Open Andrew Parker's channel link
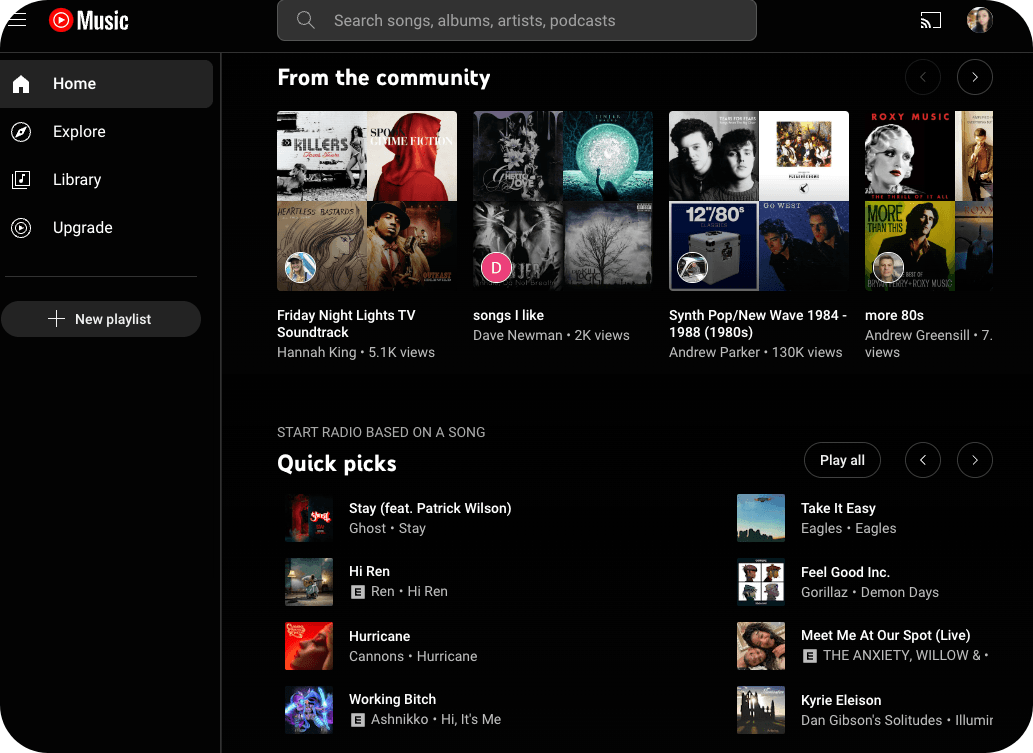 click(x=714, y=352)
